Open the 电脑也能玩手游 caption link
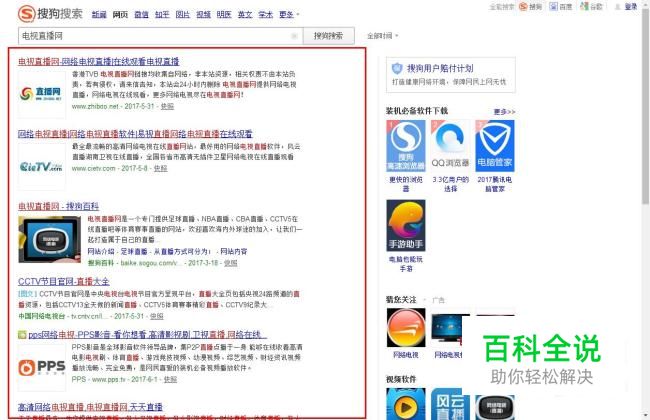650x420 pixels. click(x=406, y=264)
